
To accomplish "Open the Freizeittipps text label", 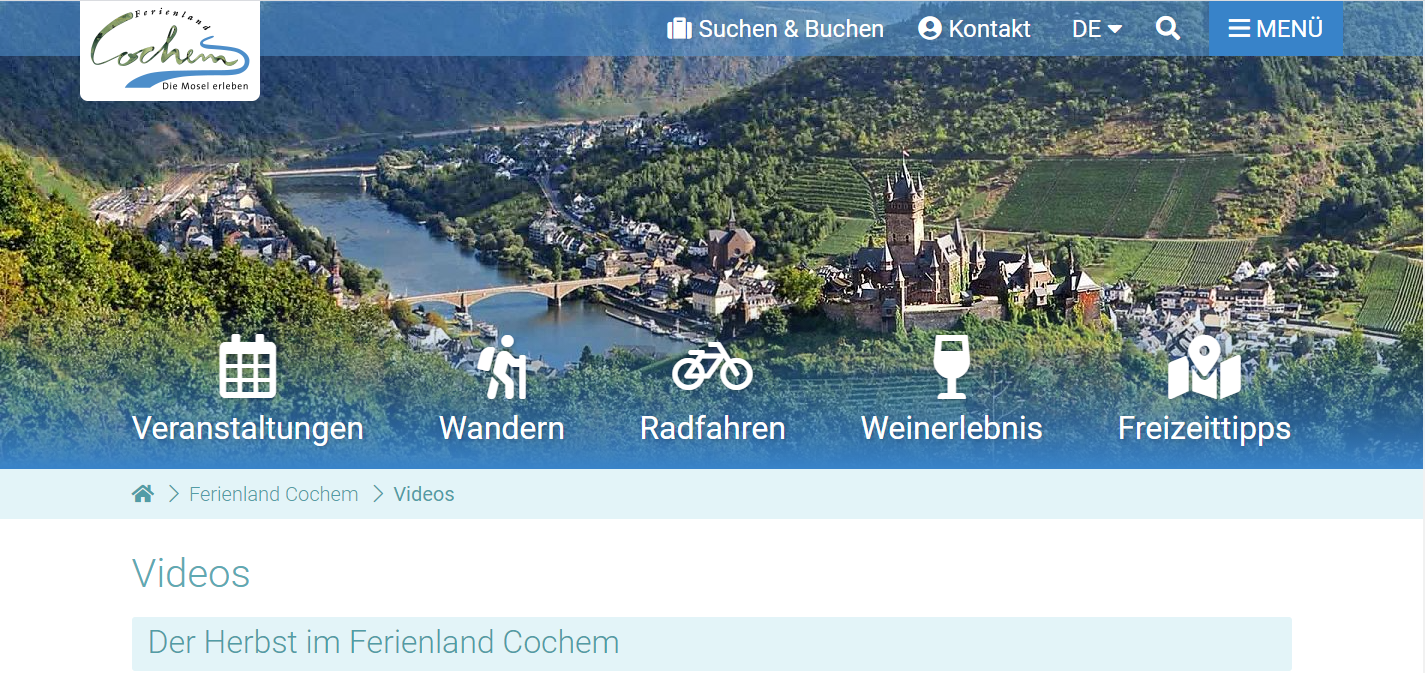I will pyautogui.click(x=1204, y=428).
